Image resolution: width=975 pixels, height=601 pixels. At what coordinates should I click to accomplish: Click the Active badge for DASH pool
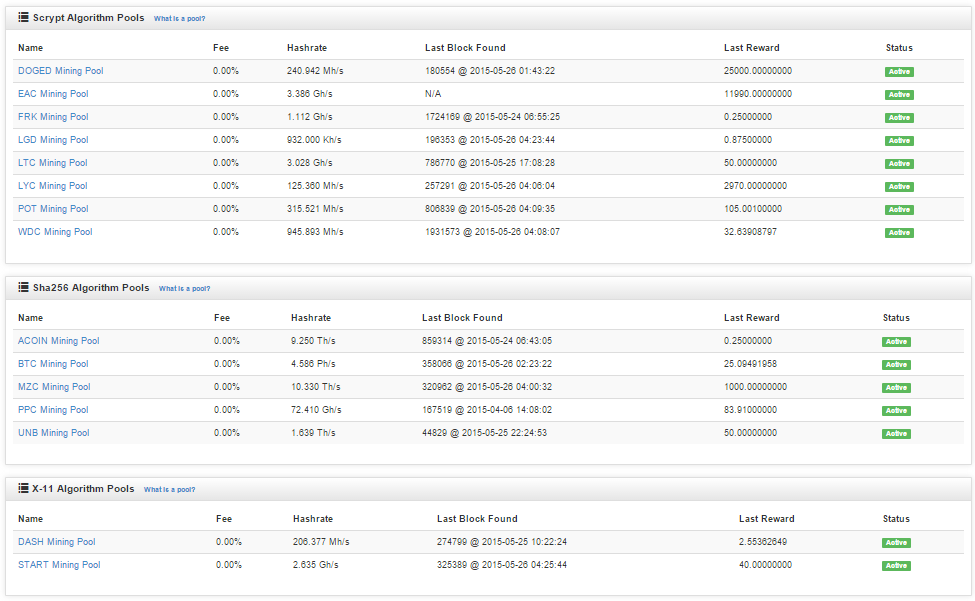(x=896, y=543)
